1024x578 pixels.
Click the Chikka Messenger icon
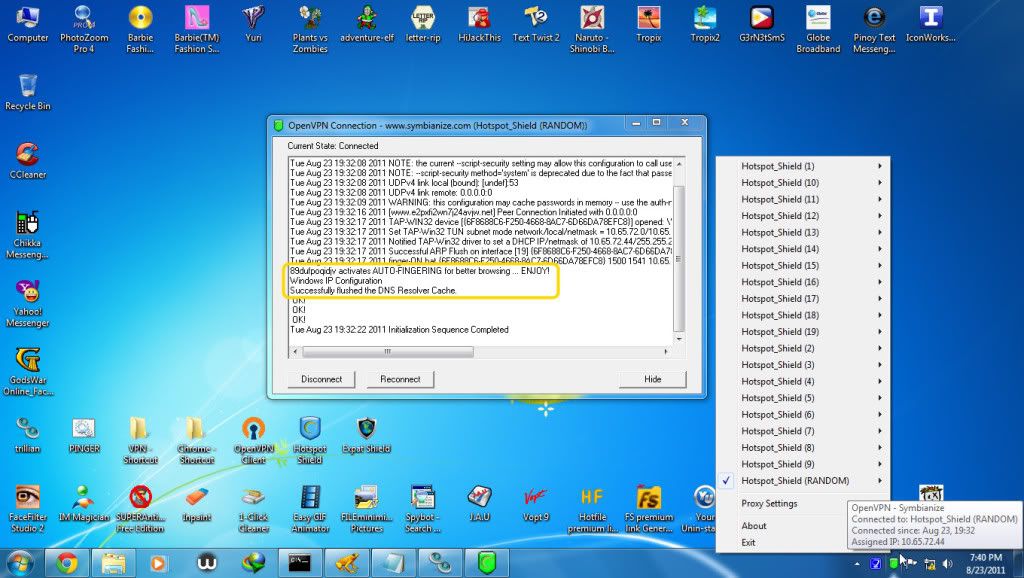(x=27, y=234)
